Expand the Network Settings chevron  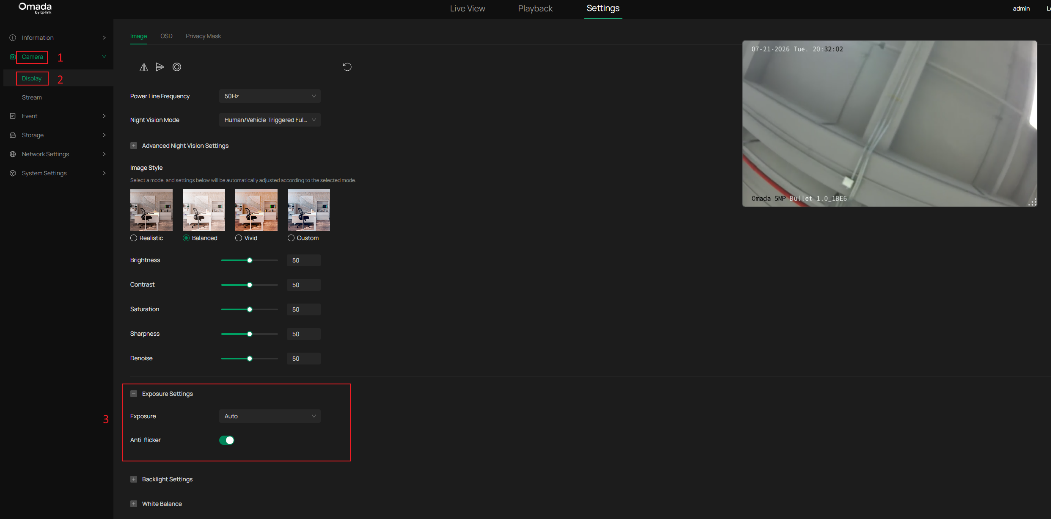[104, 154]
